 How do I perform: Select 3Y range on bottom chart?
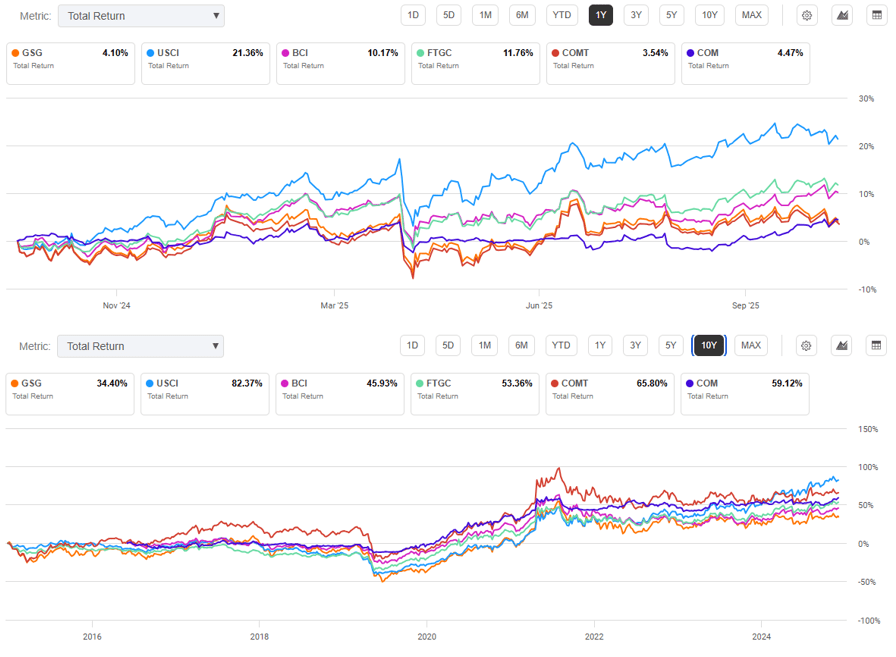635,346
